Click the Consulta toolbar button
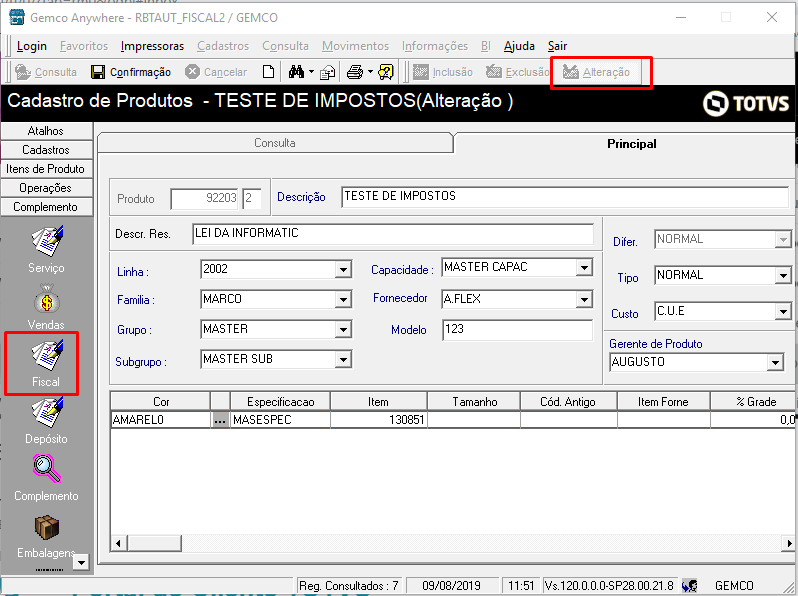798x596 pixels. tap(46, 72)
